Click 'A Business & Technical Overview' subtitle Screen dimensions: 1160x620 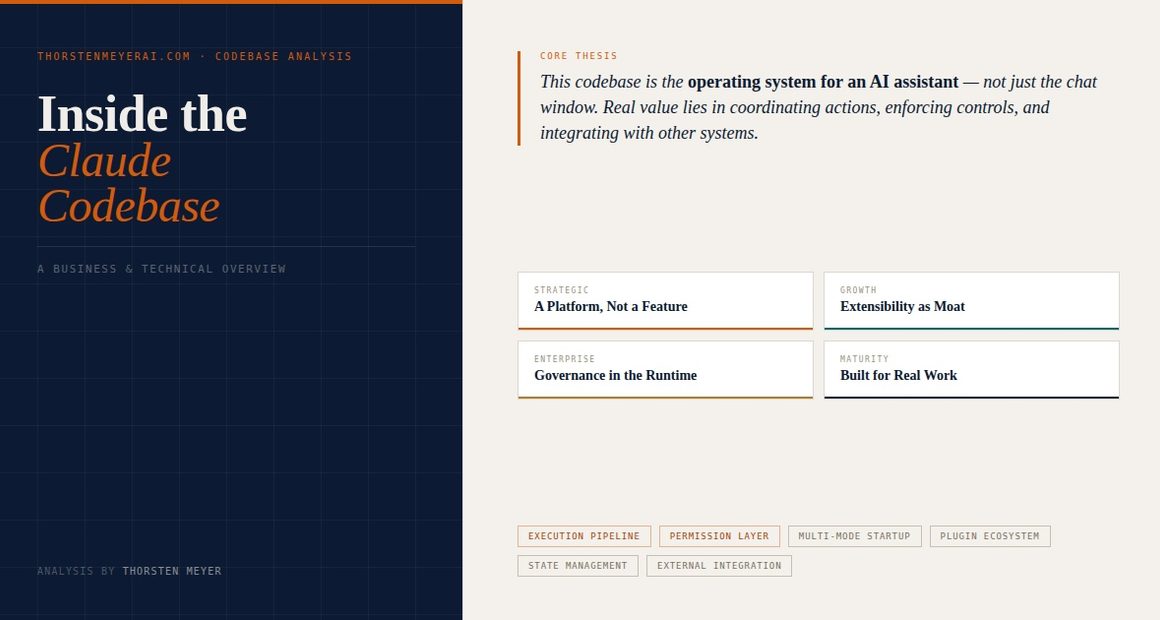(161, 269)
